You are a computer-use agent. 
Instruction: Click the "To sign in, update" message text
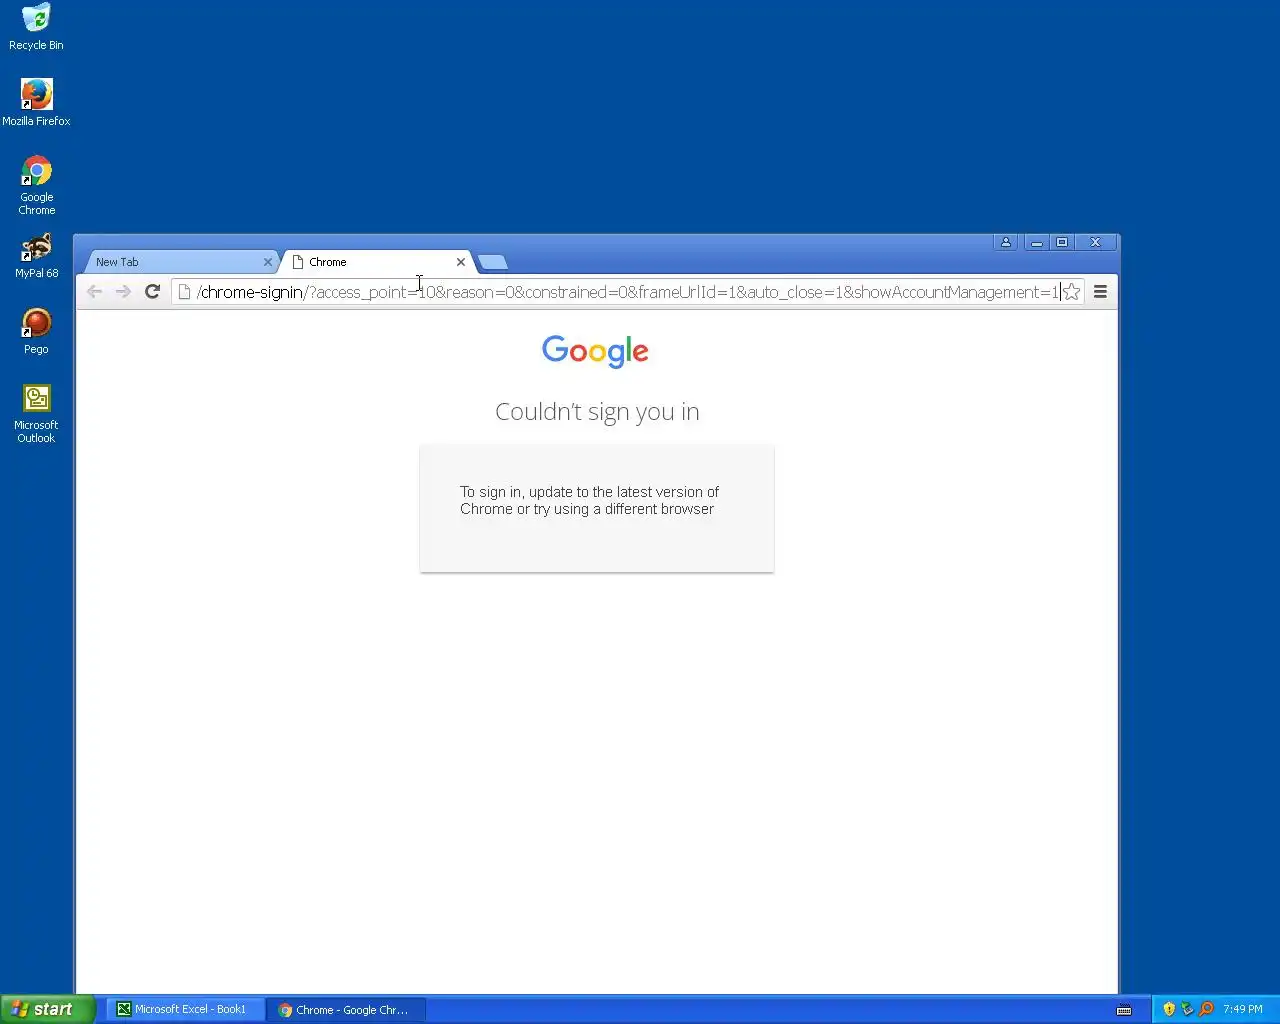pyautogui.click(x=589, y=500)
